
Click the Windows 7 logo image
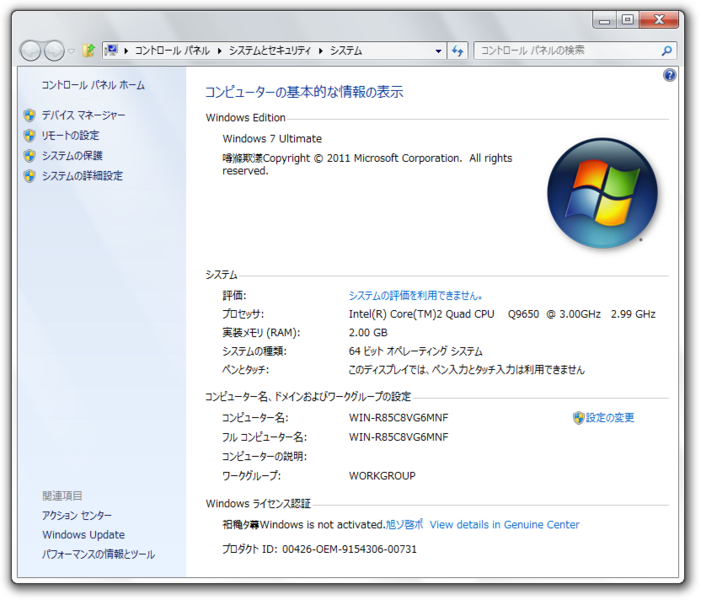point(602,193)
